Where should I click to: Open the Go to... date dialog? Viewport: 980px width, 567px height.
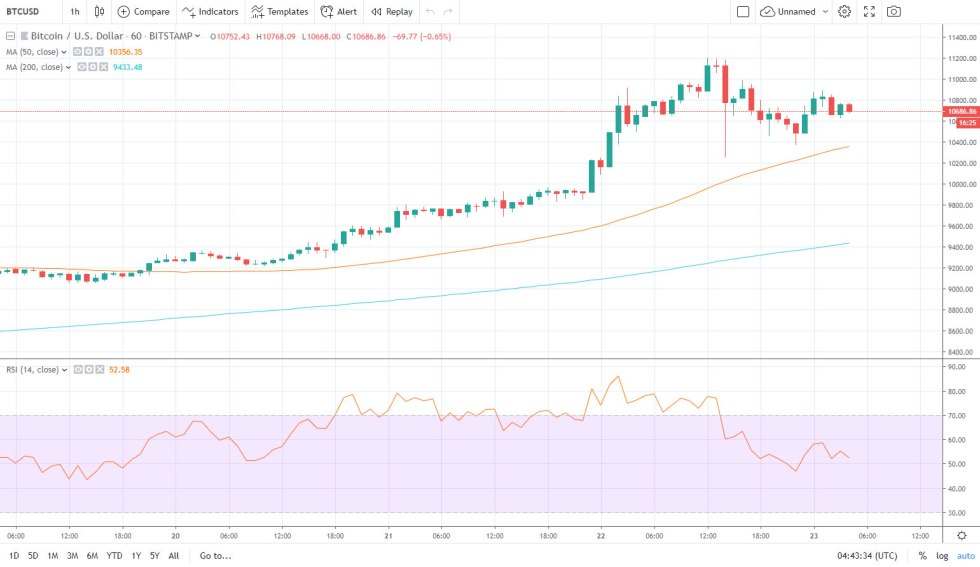[216, 555]
